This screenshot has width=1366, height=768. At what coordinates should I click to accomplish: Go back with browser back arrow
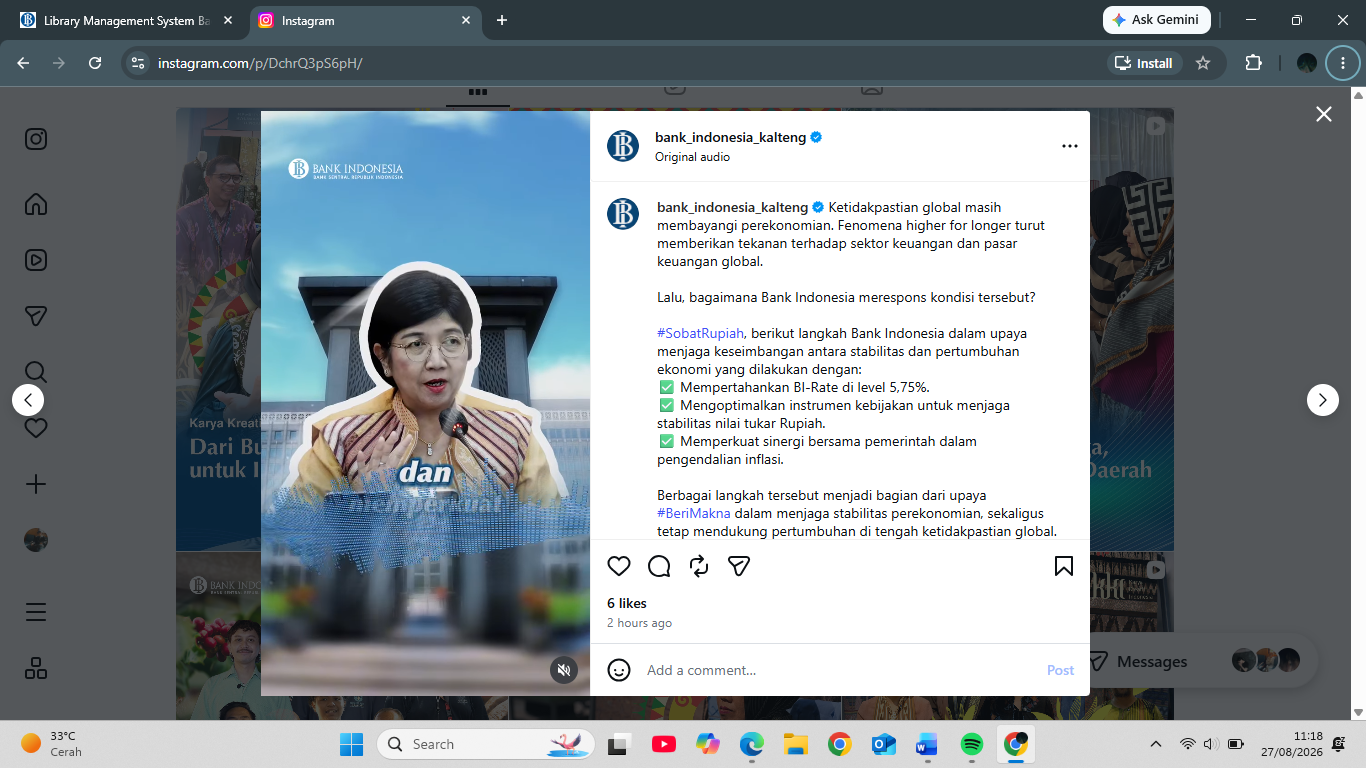tap(23, 63)
